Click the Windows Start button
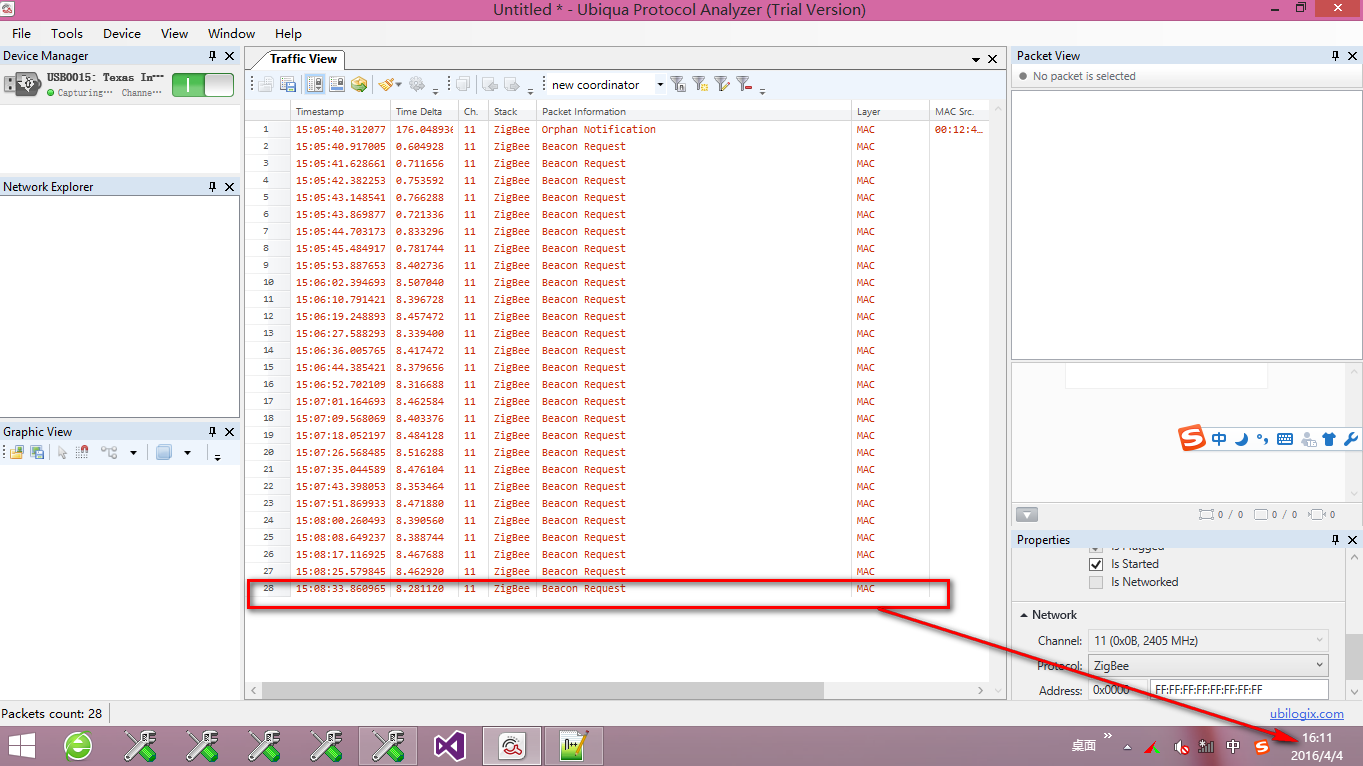1363x766 pixels. 22,746
